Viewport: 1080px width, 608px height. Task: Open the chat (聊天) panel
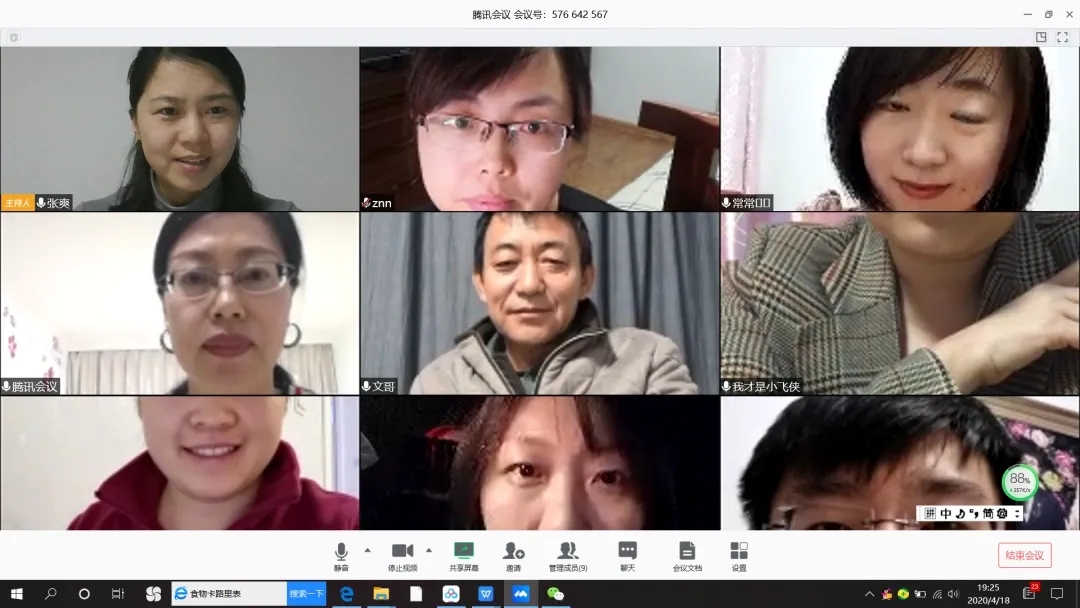tap(627, 553)
